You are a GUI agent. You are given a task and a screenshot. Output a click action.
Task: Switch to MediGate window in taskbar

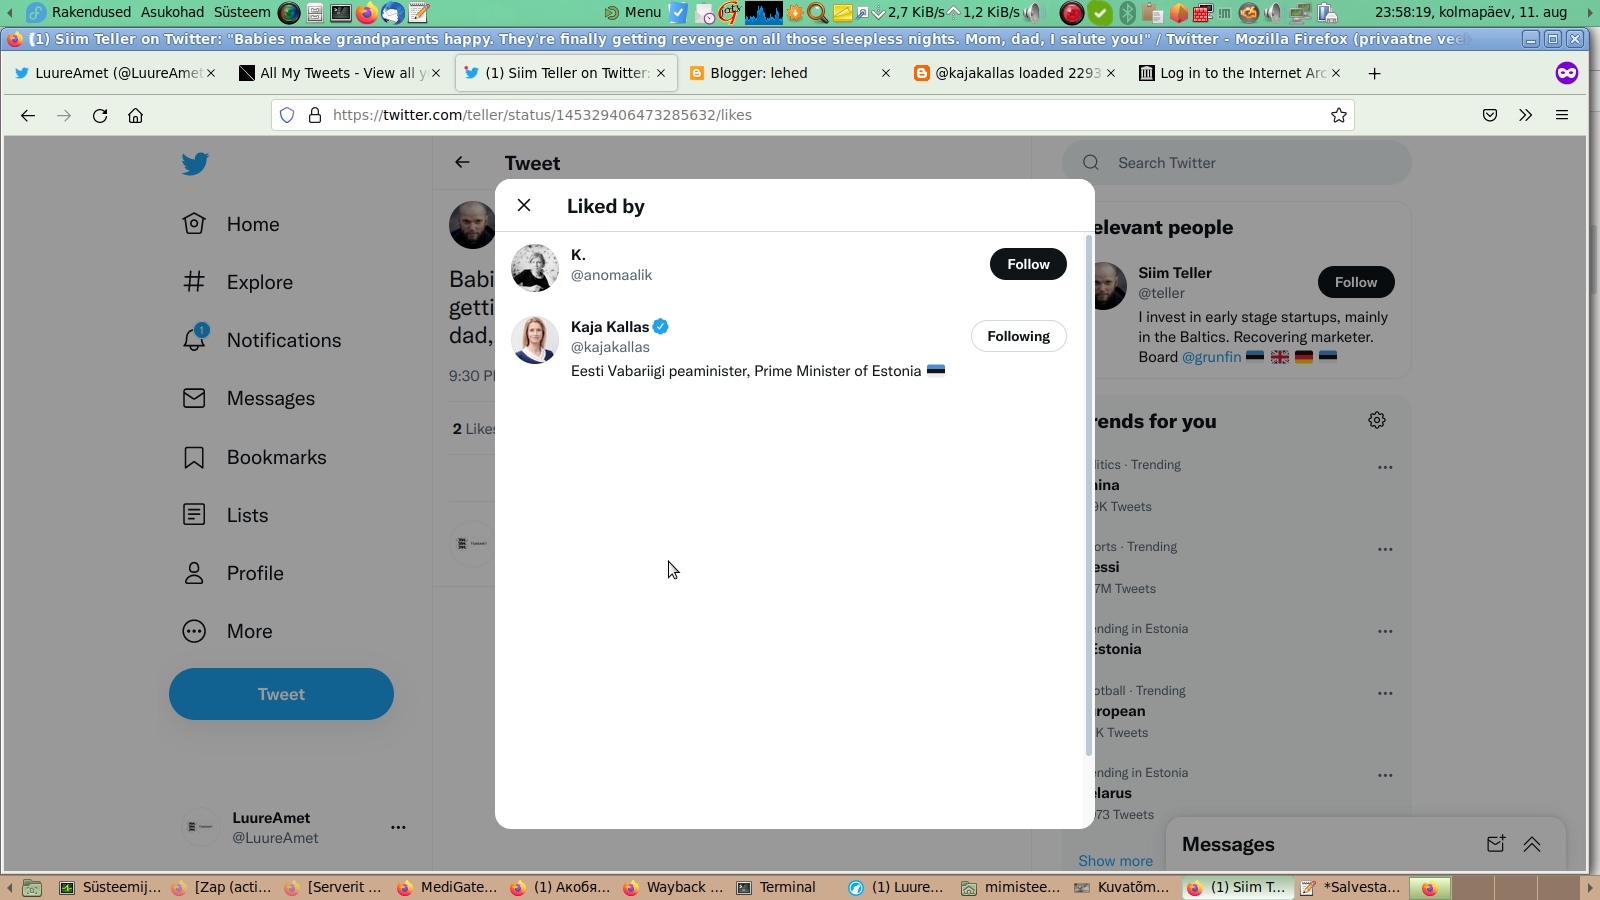point(448,887)
